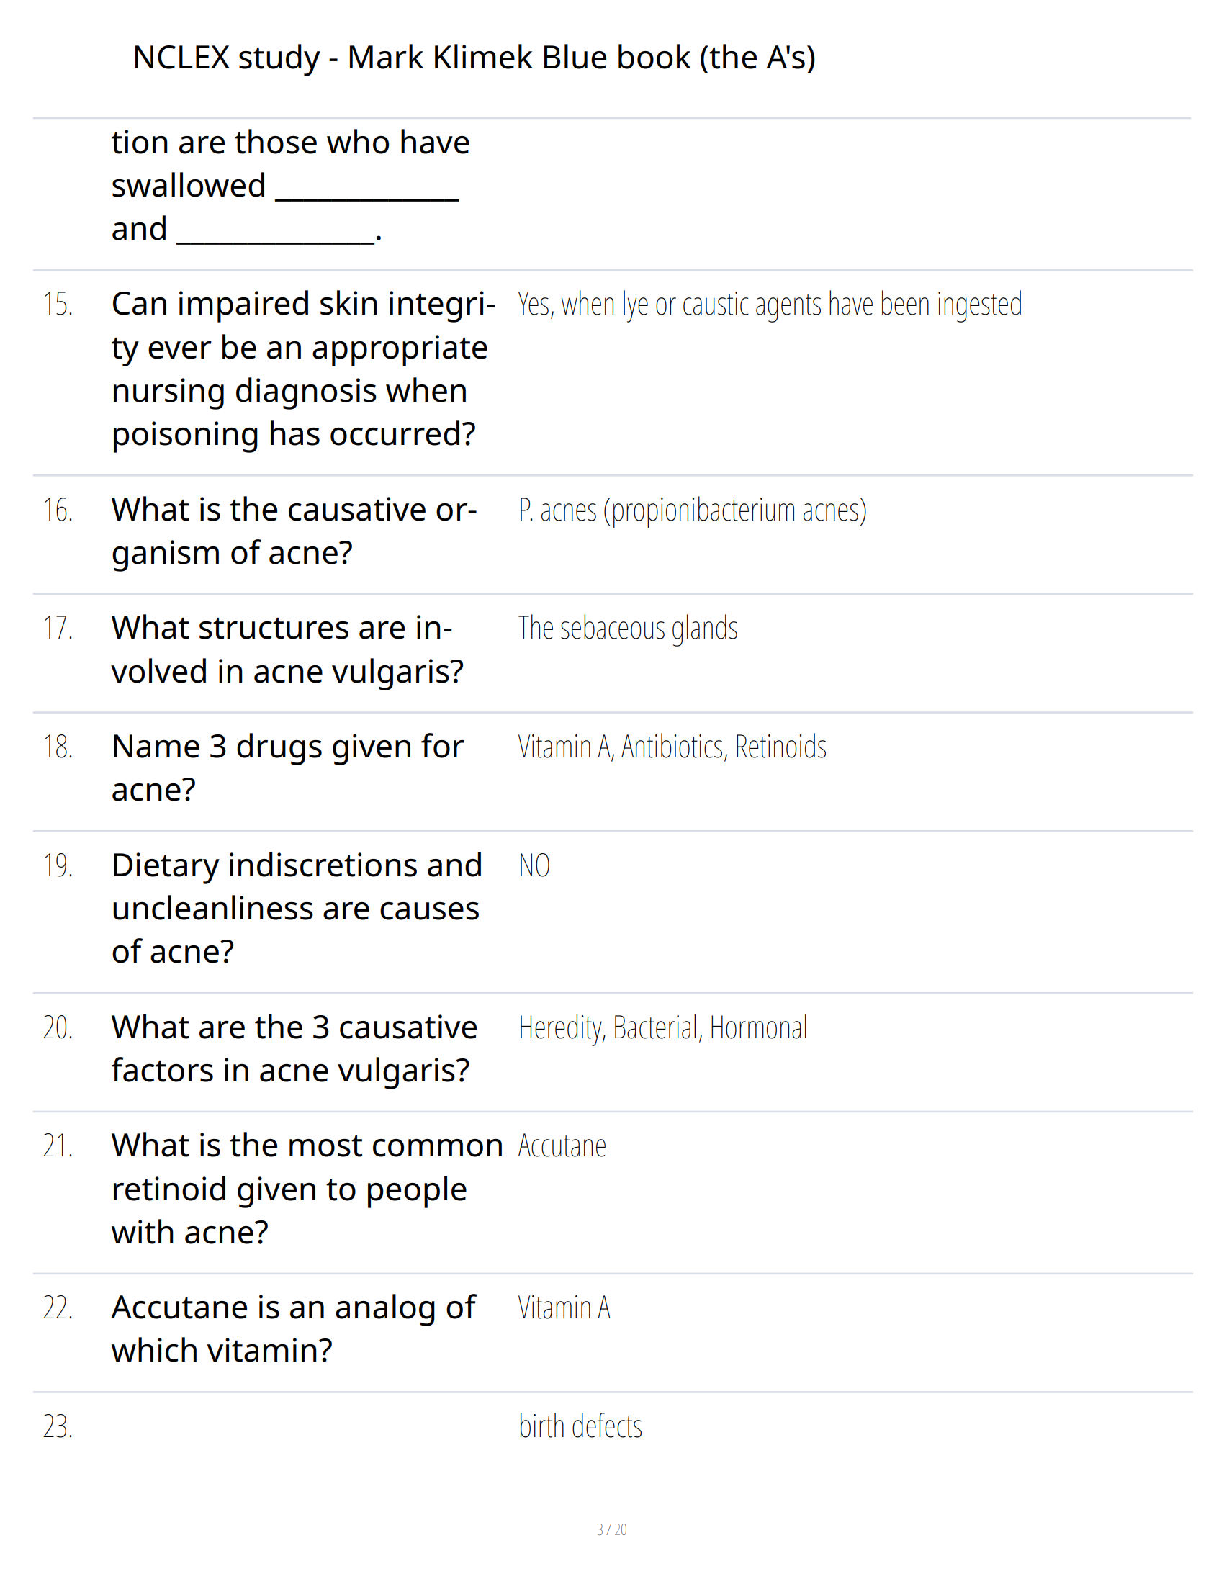Click the answer Accutane
The height and width of the screenshot is (1584, 1224).
(562, 1146)
